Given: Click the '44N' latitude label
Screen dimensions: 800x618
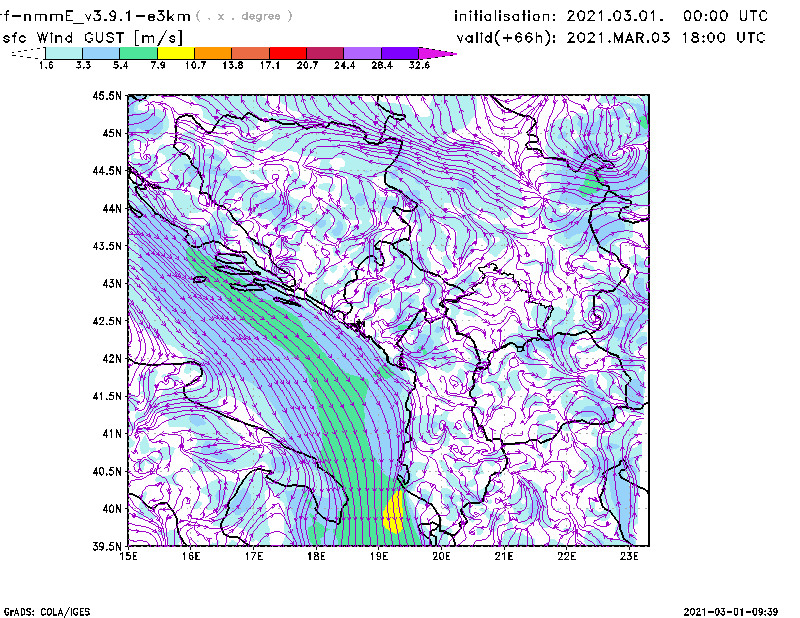Looking at the screenshot, I should [112, 208].
